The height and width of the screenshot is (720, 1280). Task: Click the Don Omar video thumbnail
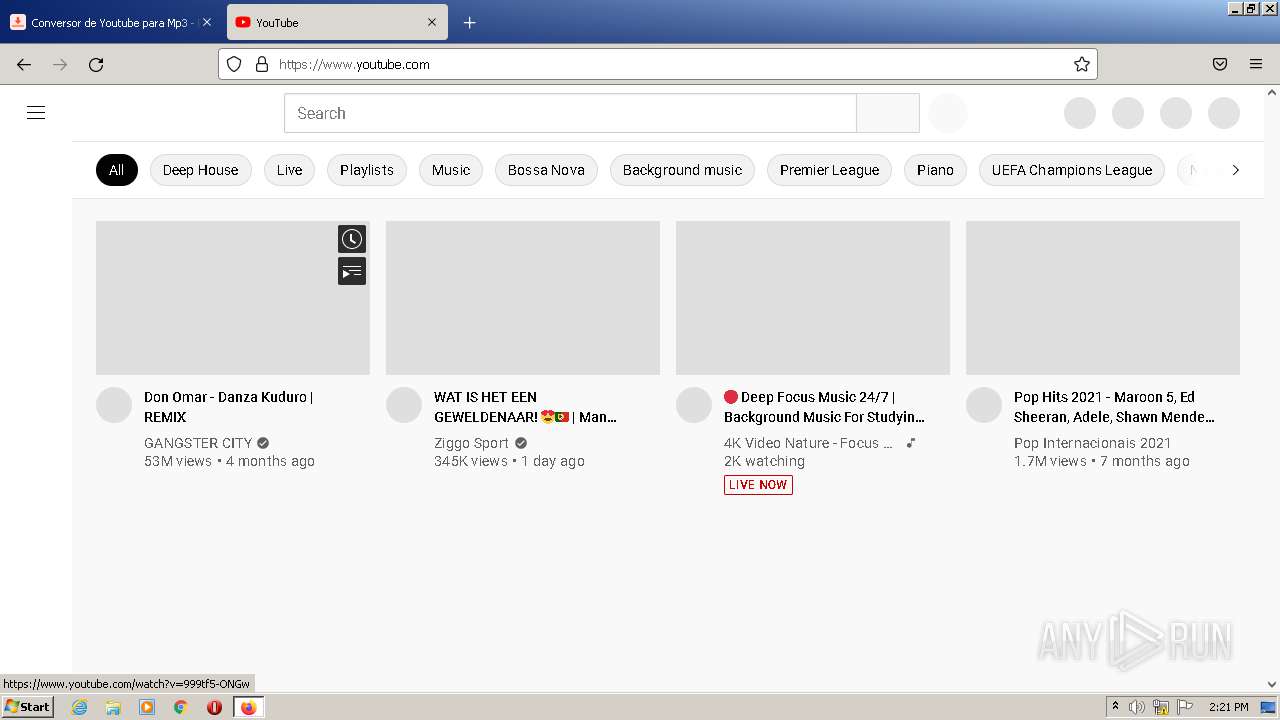233,298
